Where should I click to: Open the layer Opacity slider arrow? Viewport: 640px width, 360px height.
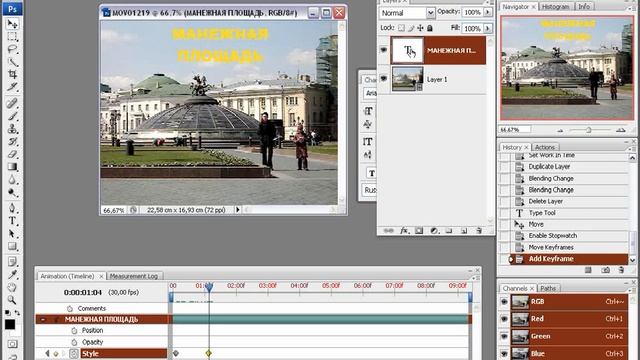(x=488, y=12)
